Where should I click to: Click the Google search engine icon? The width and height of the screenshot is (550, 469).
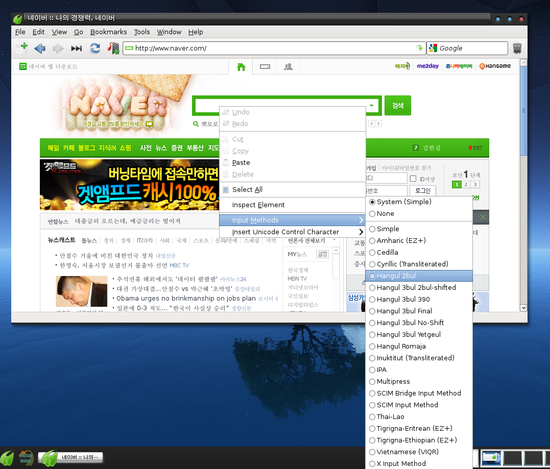click(x=433, y=48)
